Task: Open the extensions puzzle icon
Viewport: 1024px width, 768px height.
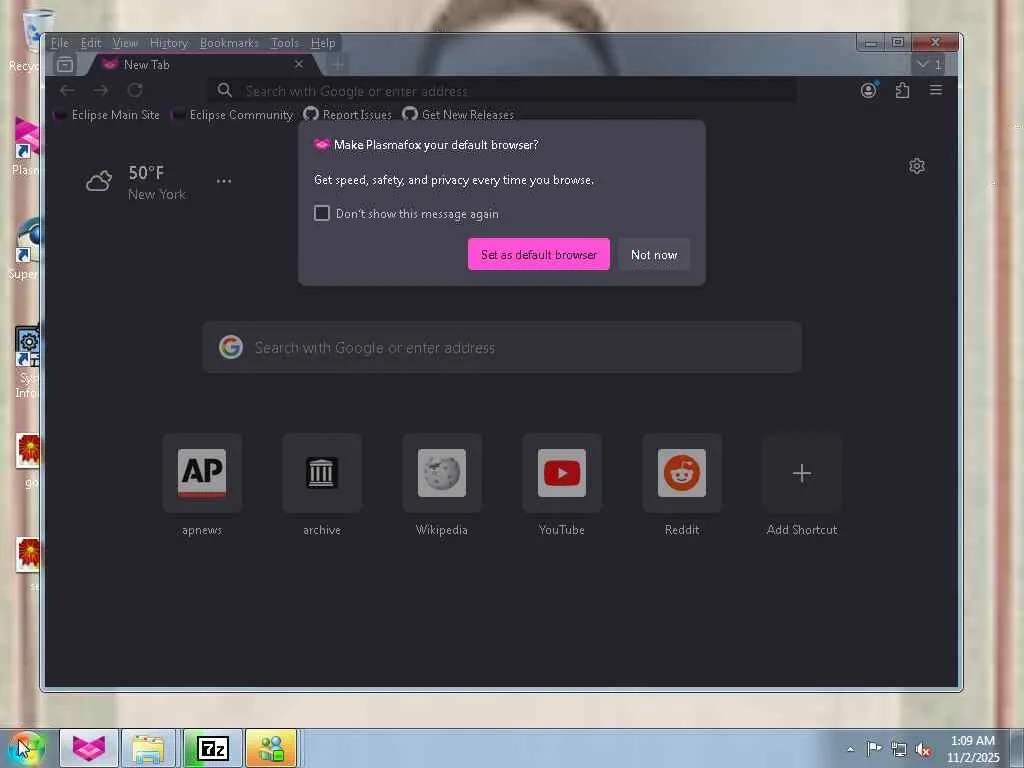Action: 903,90
